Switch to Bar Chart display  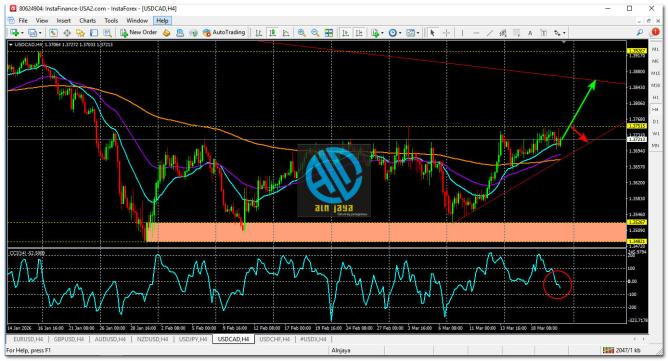click(x=259, y=33)
